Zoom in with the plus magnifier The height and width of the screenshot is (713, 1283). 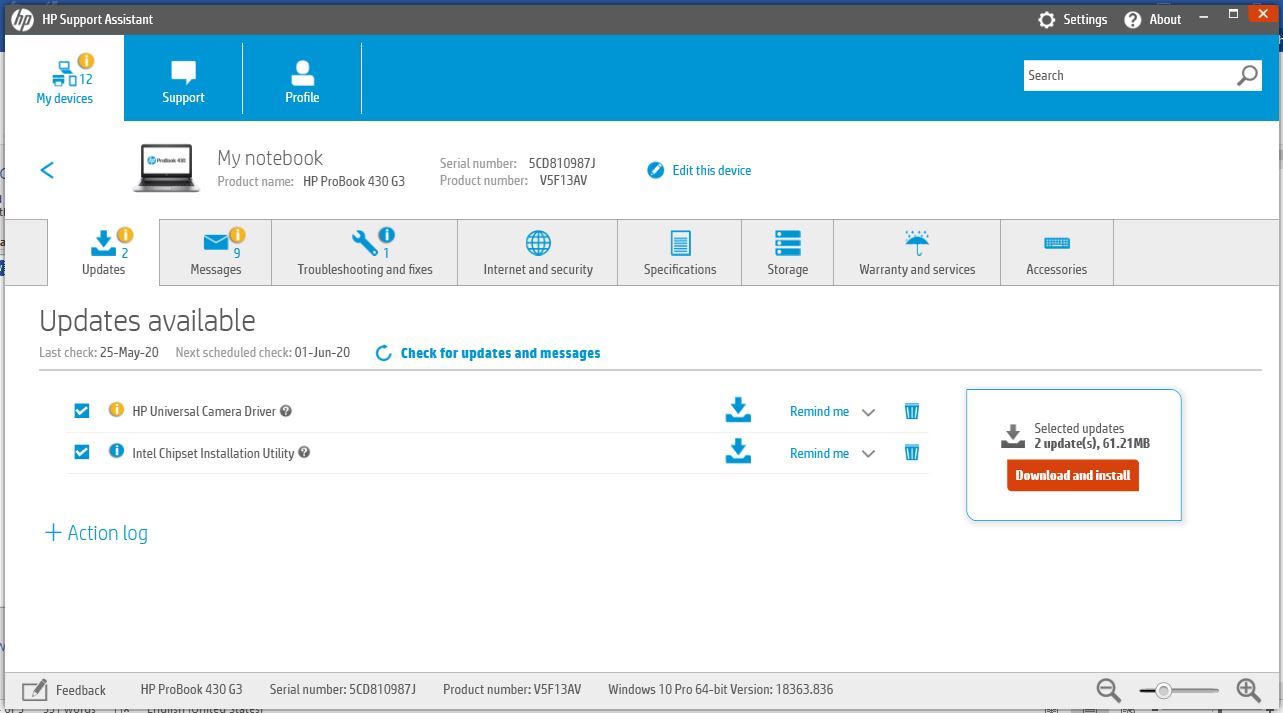pyautogui.click(x=1248, y=690)
